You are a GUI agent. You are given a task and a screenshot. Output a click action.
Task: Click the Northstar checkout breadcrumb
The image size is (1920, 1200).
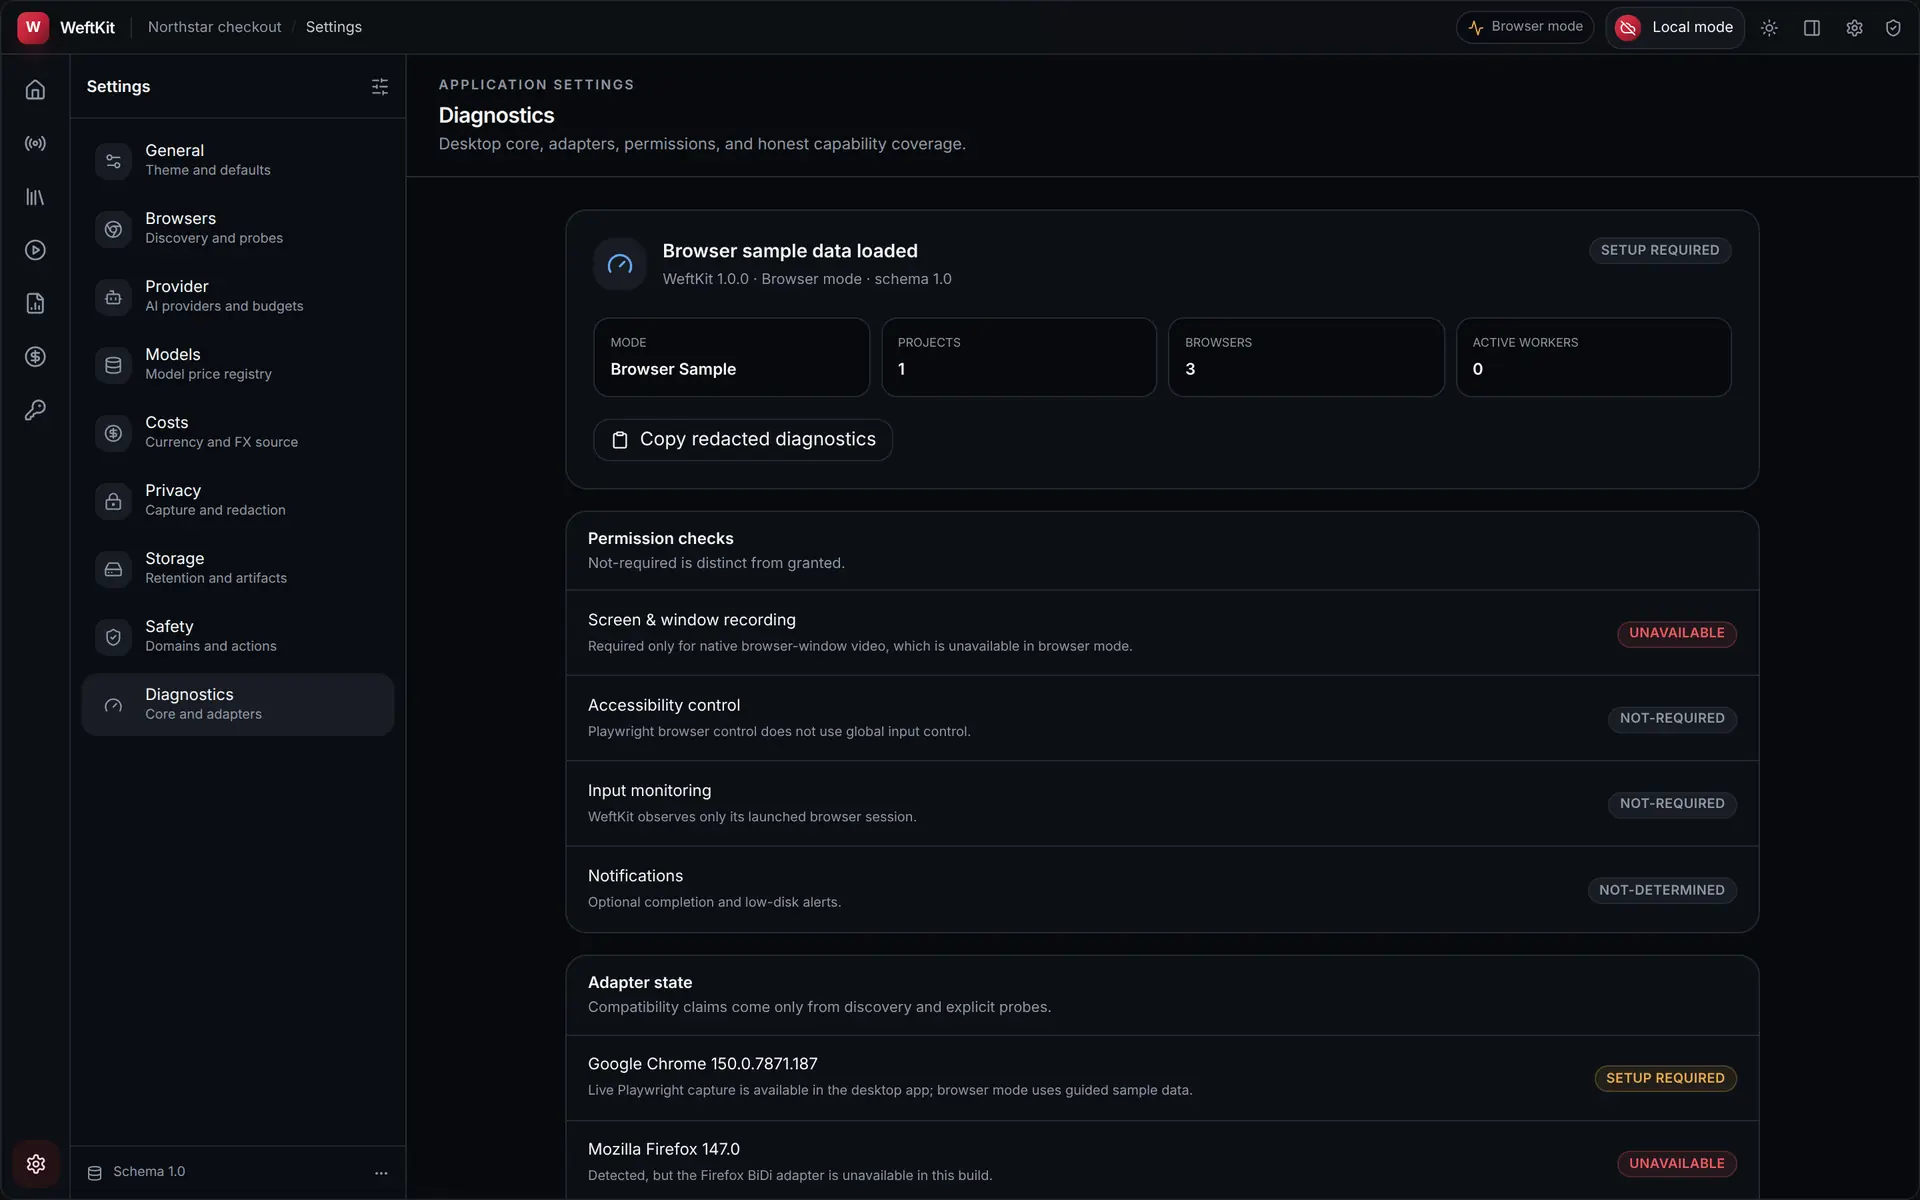point(215,27)
